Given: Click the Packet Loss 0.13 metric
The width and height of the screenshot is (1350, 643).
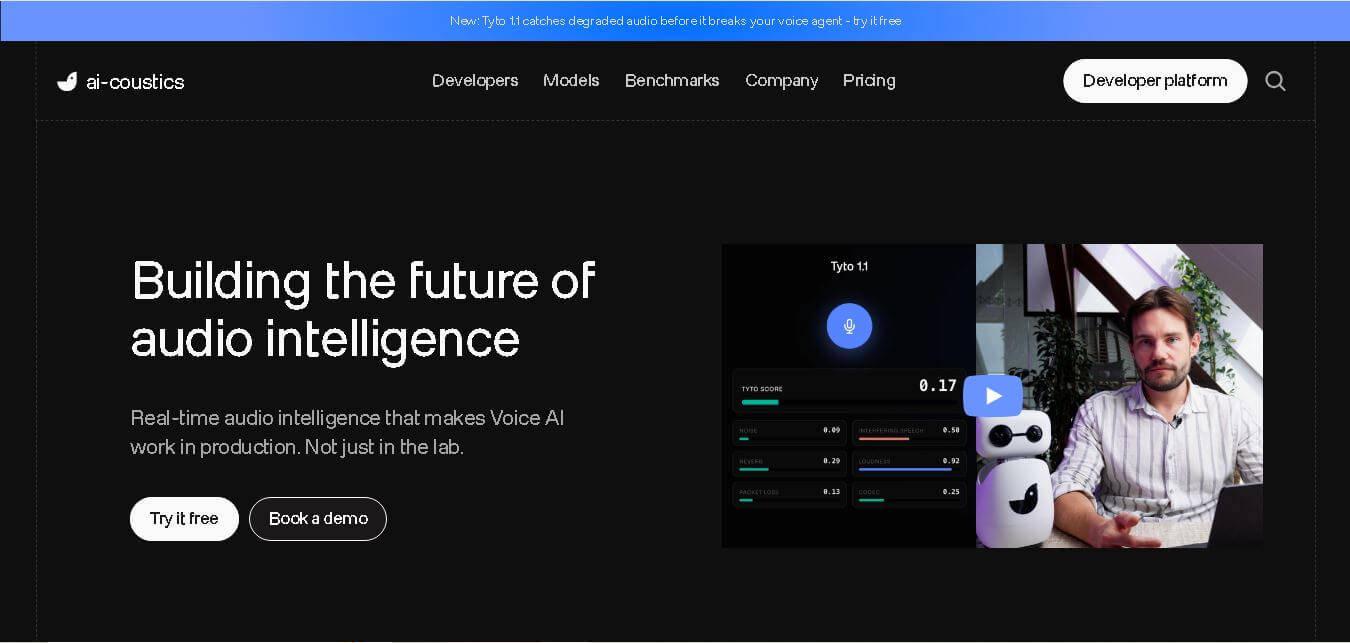Looking at the screenshot, I should coord(790,494).
